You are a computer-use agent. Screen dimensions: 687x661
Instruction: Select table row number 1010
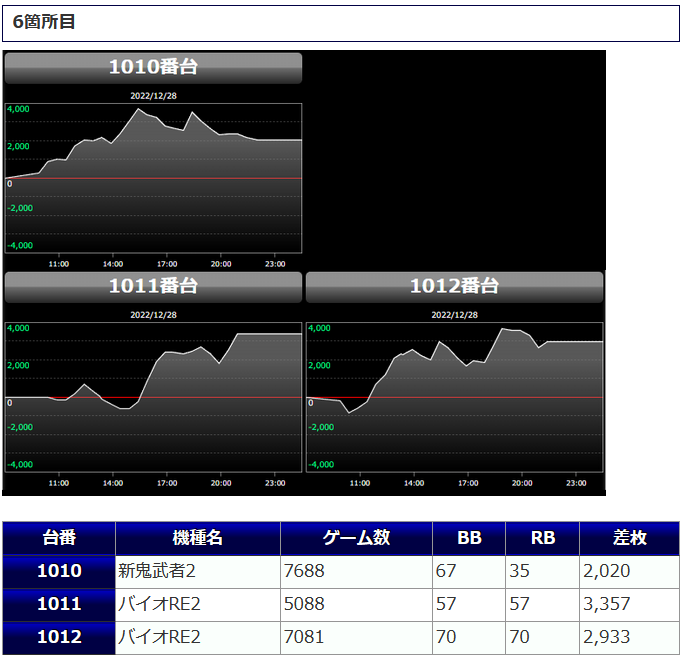pos(59,572)
